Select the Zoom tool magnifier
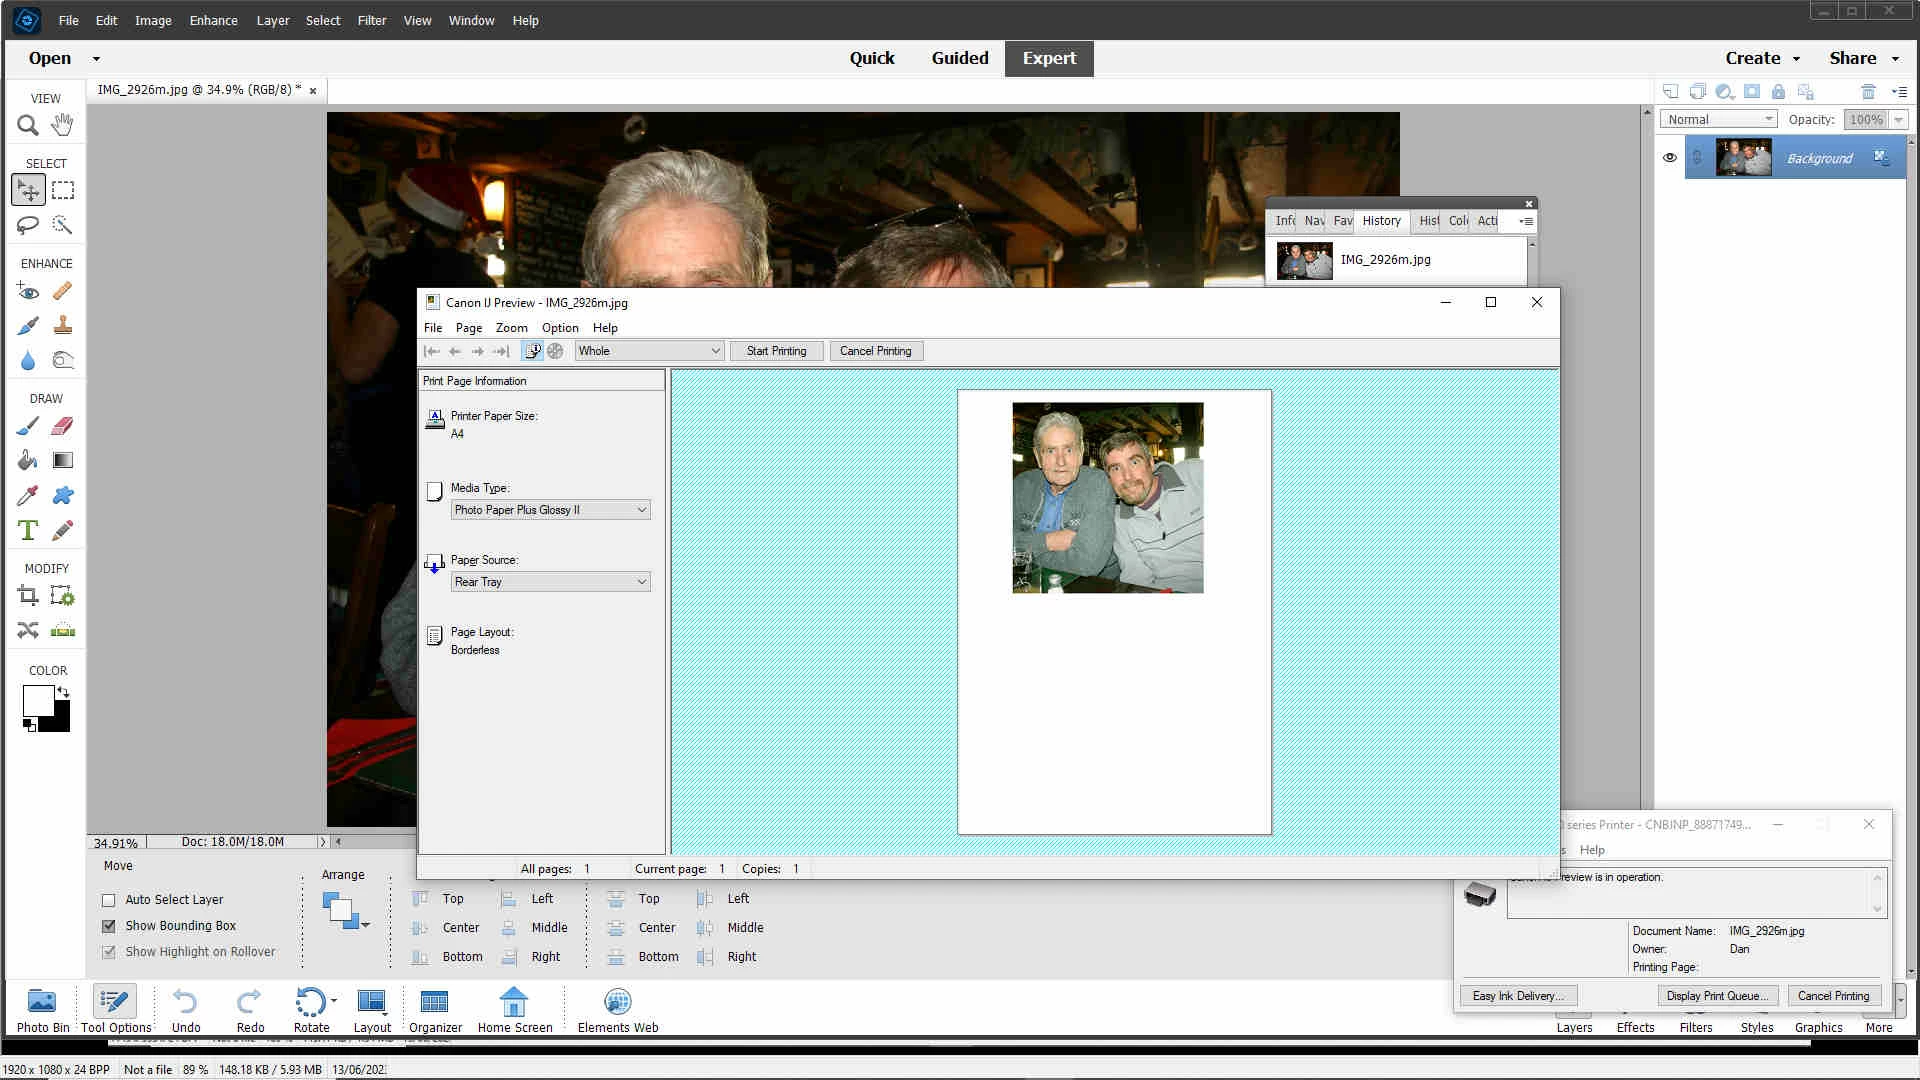Viewport: 1920px width, 1080px height. tap(28, 126)
